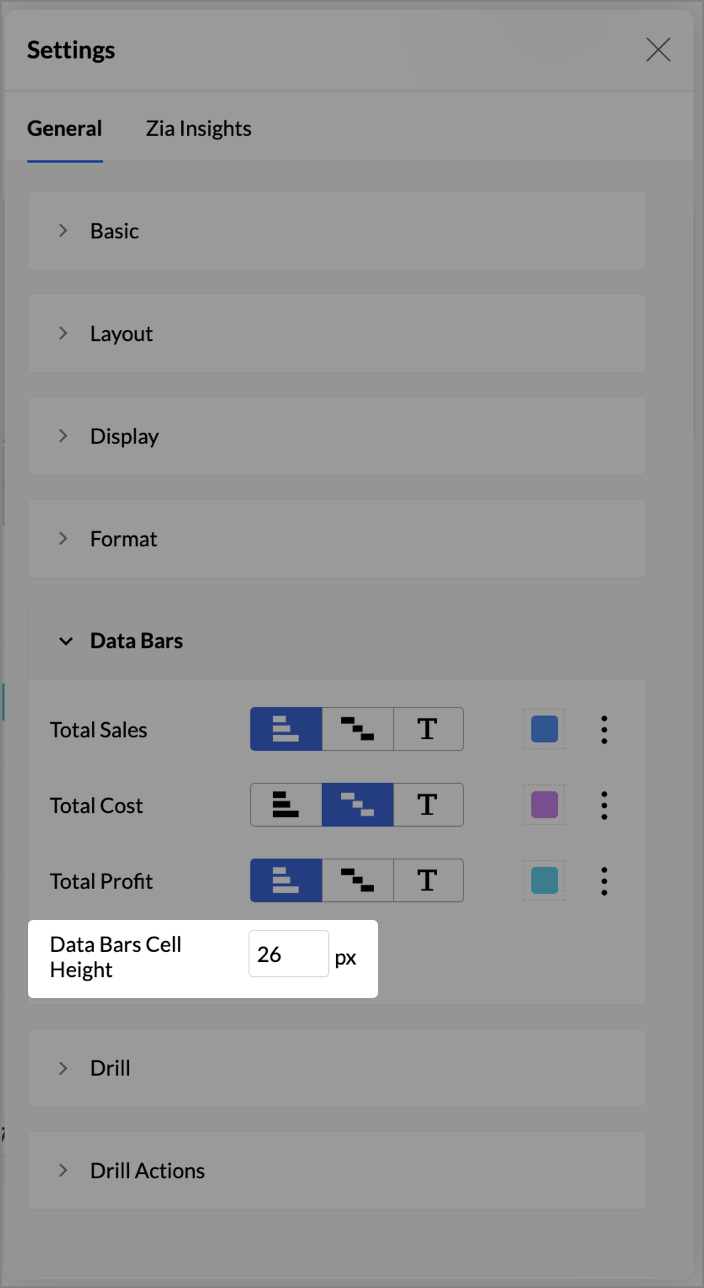Toggle bar style for Total Profit
704x1288 pixels.
pyautogui.click(x=286, y=881)
